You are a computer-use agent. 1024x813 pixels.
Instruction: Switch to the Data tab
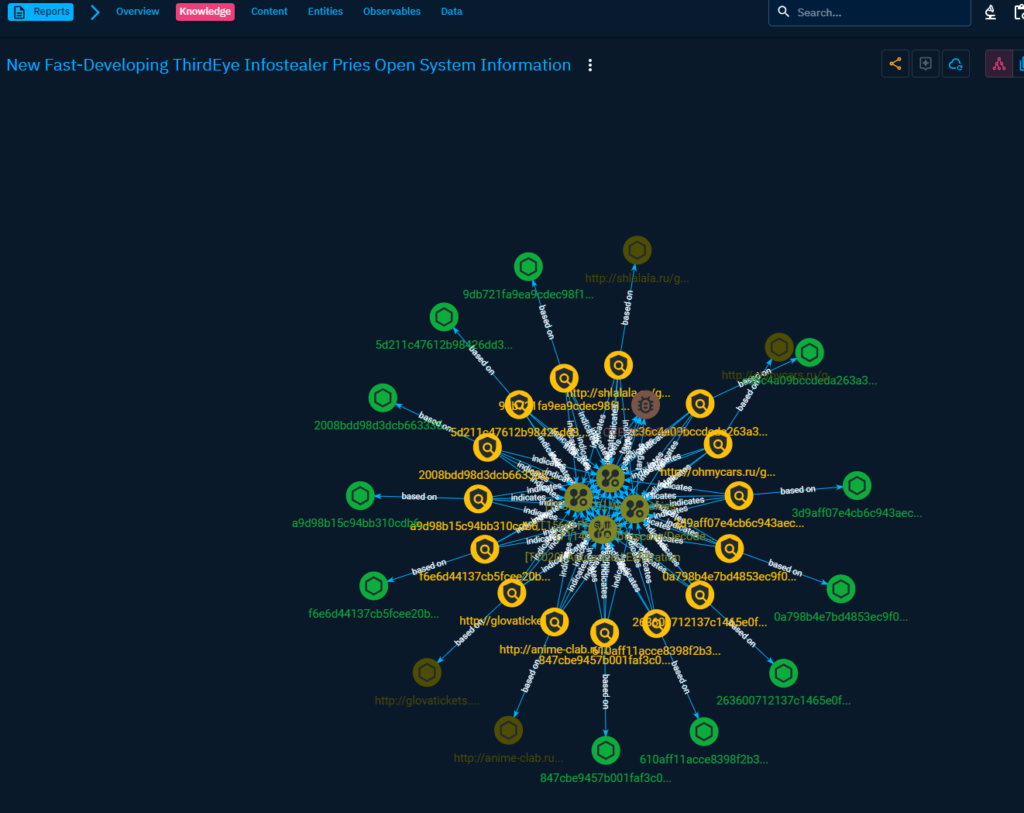click(451, 12)
